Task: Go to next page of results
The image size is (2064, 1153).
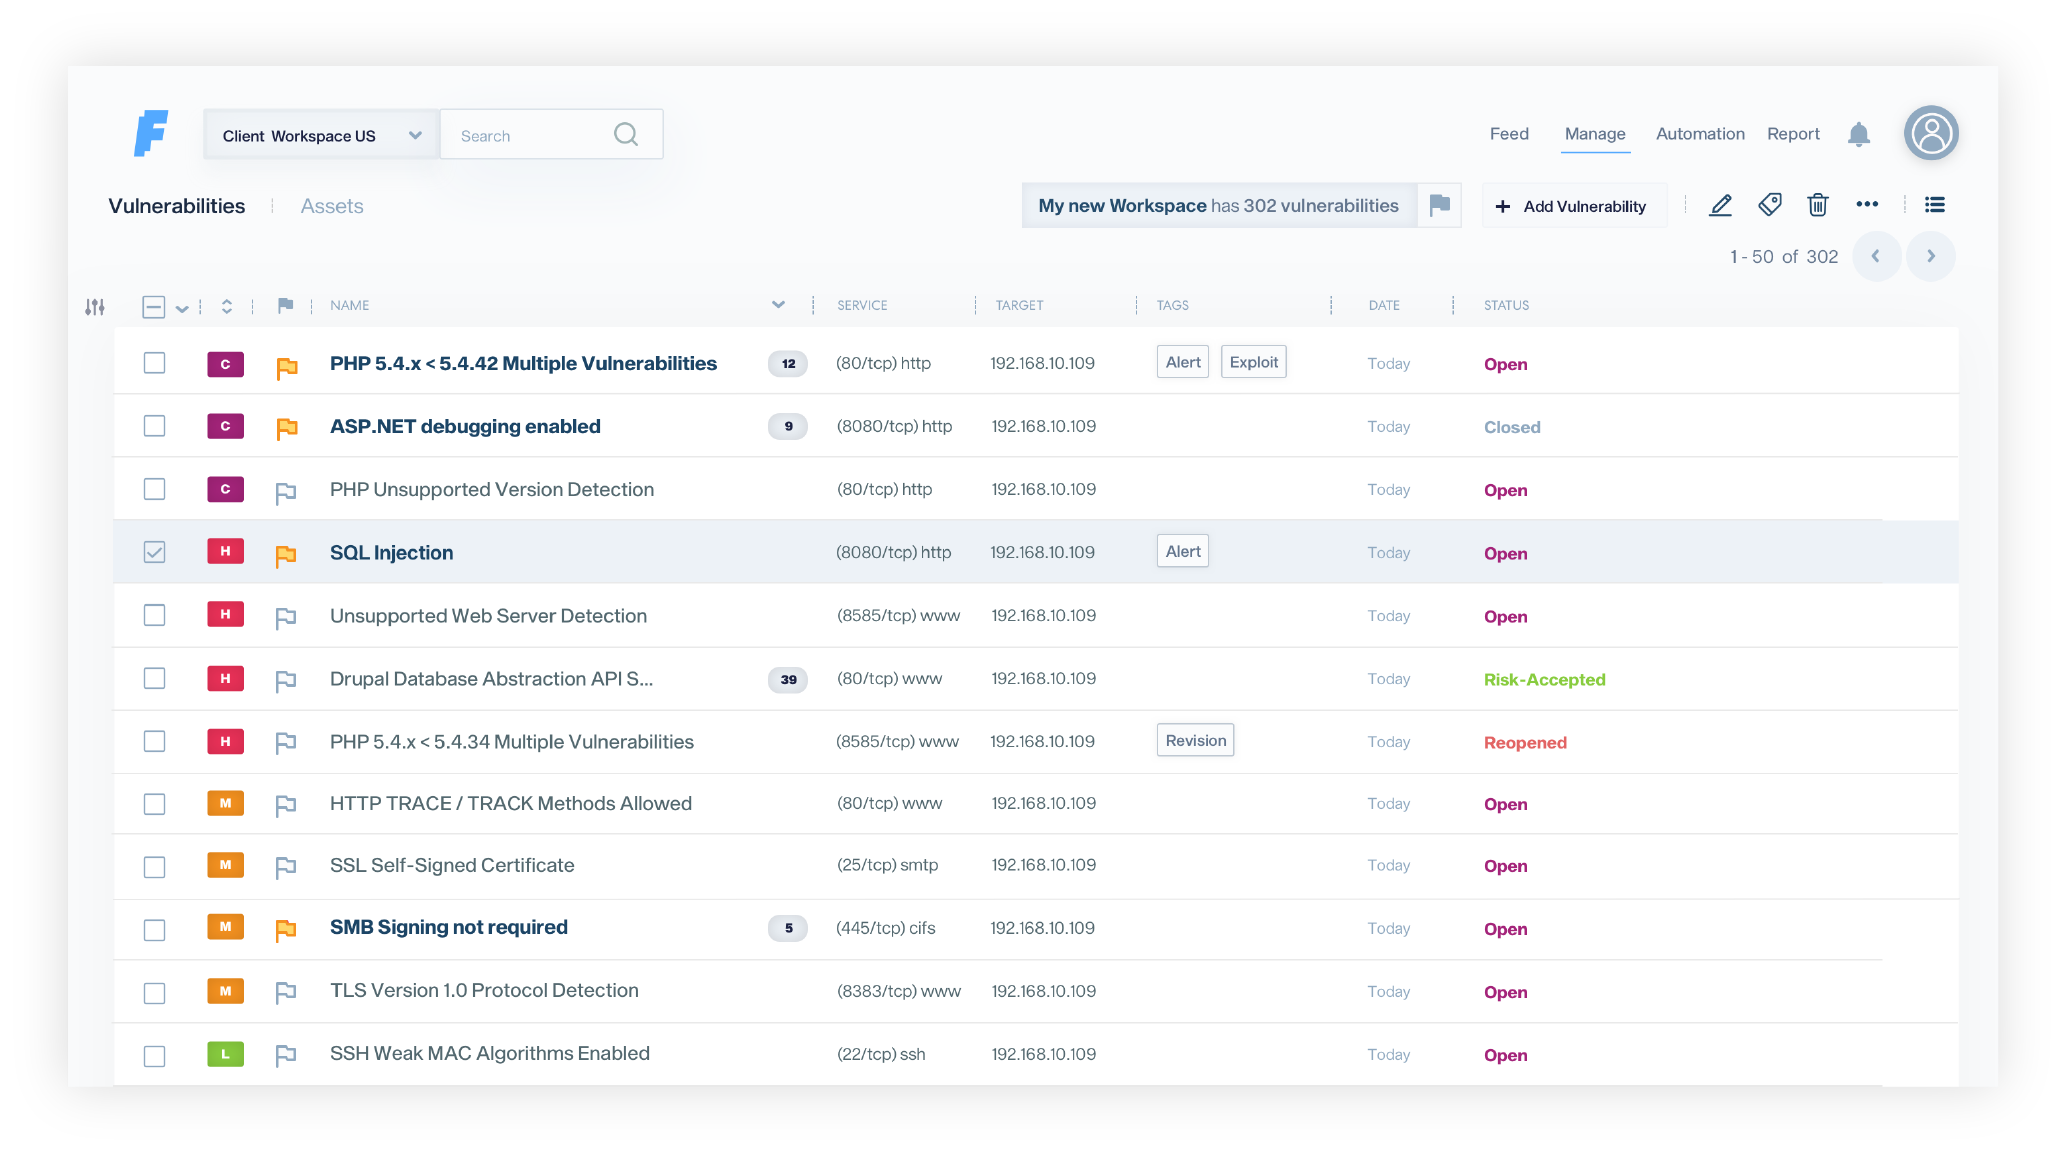Action: (x=1930, y=256)
